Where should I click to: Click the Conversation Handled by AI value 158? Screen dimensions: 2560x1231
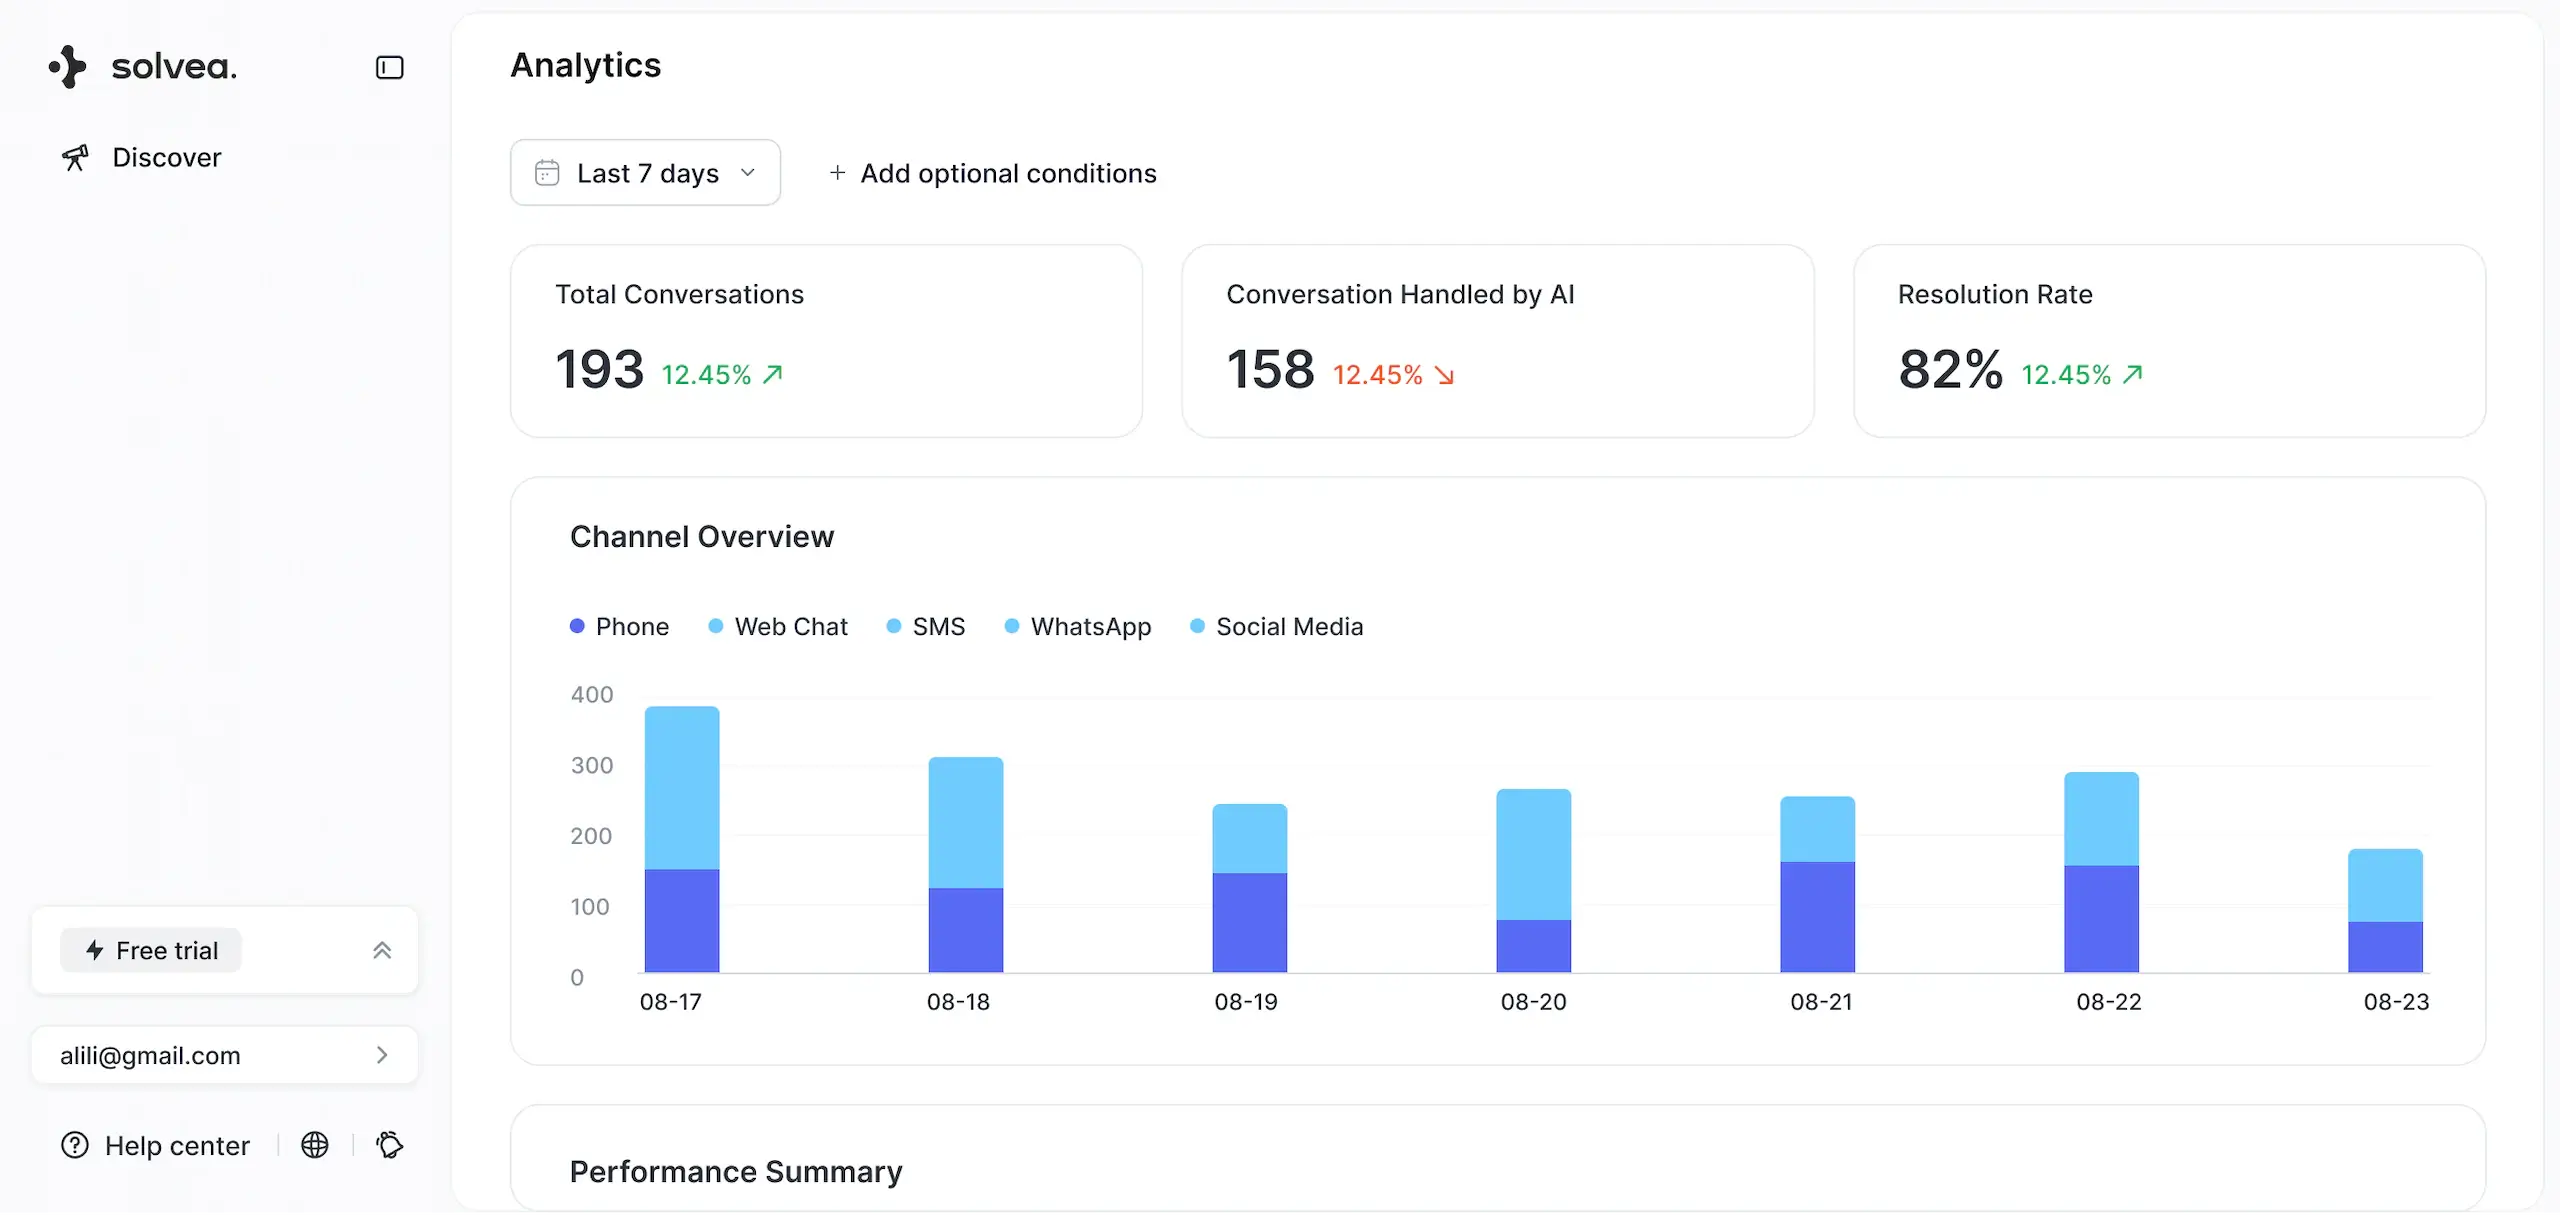(x=1271, y=369)
